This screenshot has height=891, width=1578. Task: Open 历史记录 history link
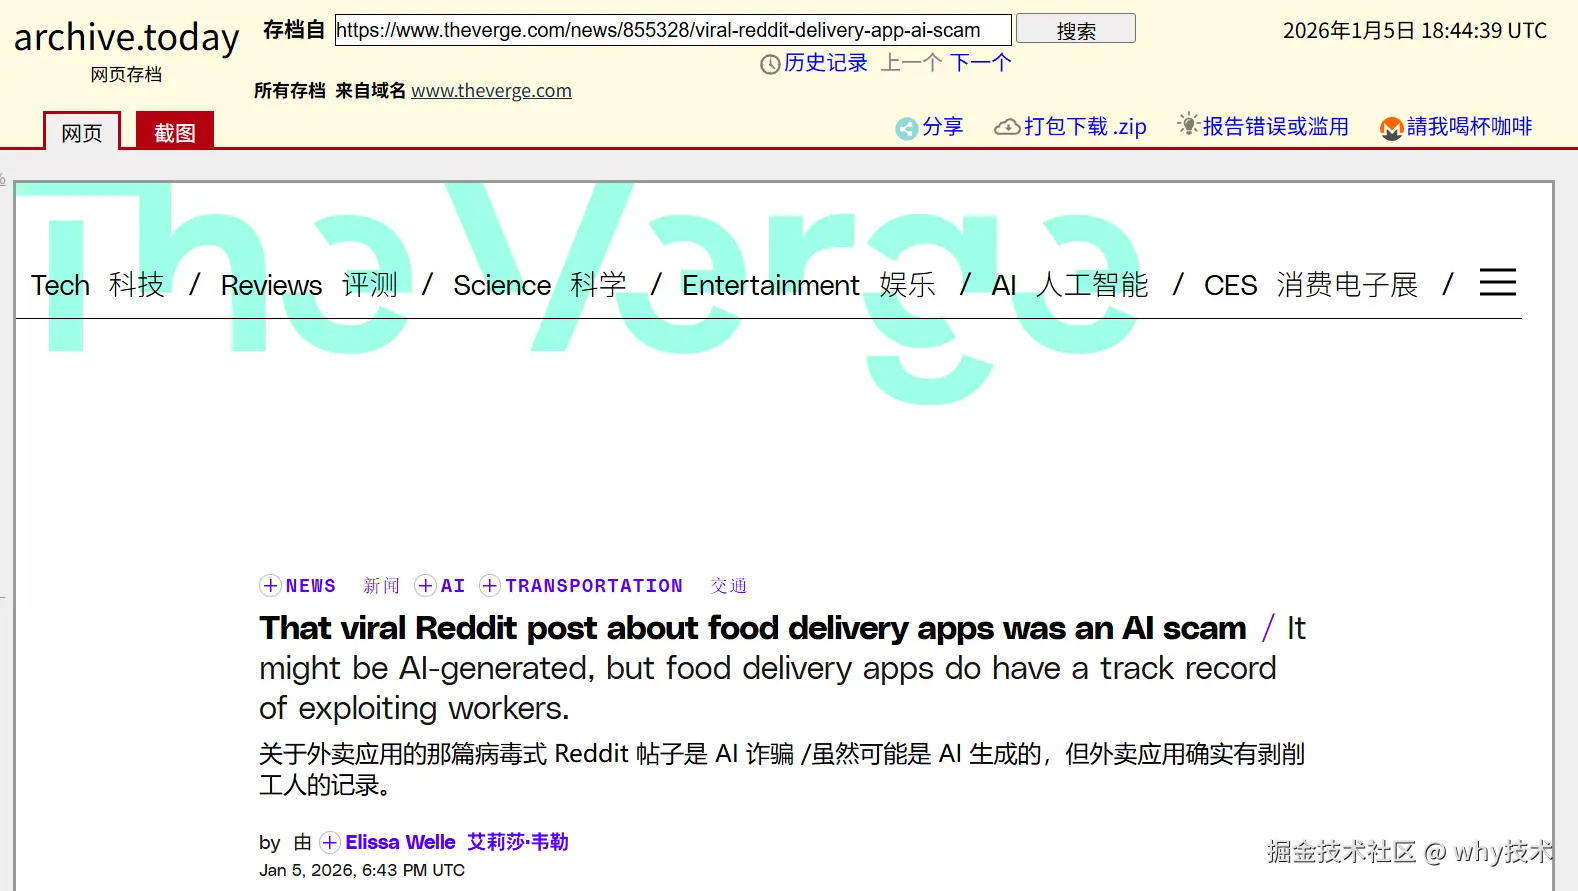(x=825, y=63)
